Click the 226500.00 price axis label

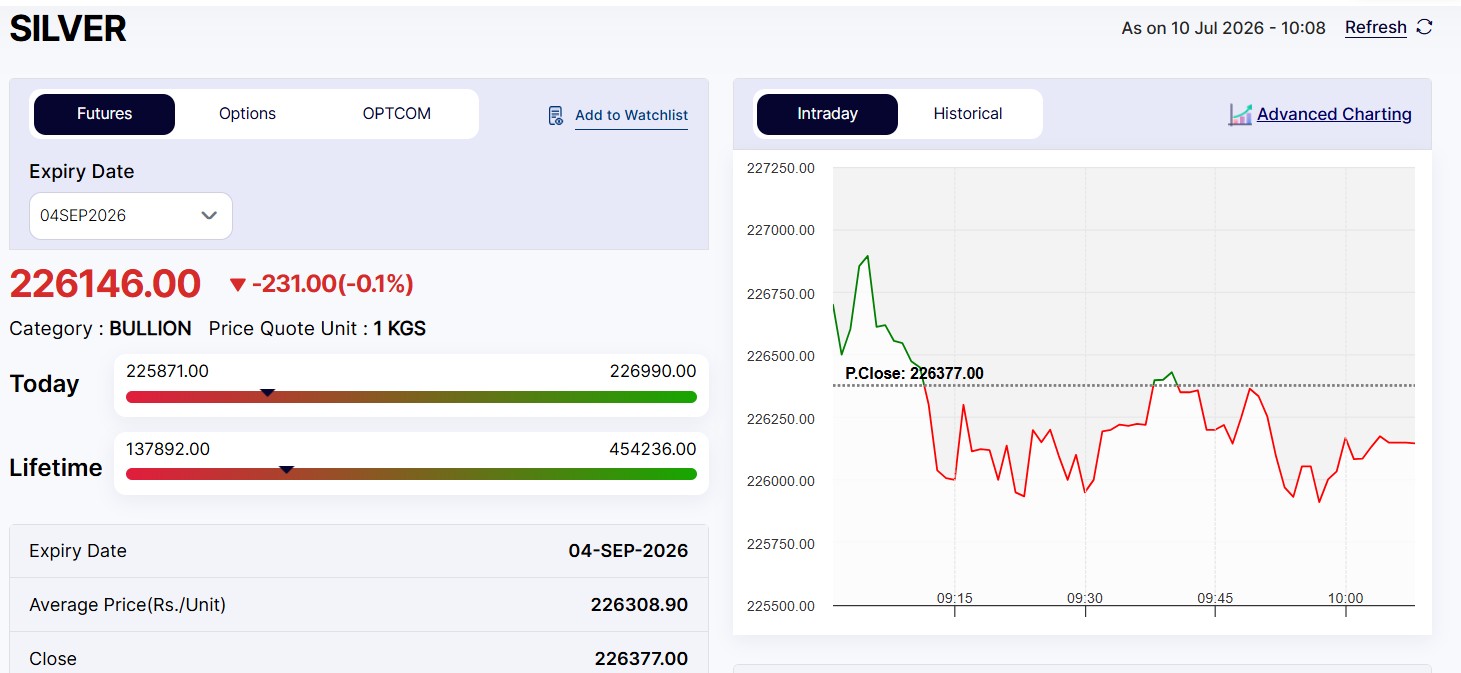[781, 356]
